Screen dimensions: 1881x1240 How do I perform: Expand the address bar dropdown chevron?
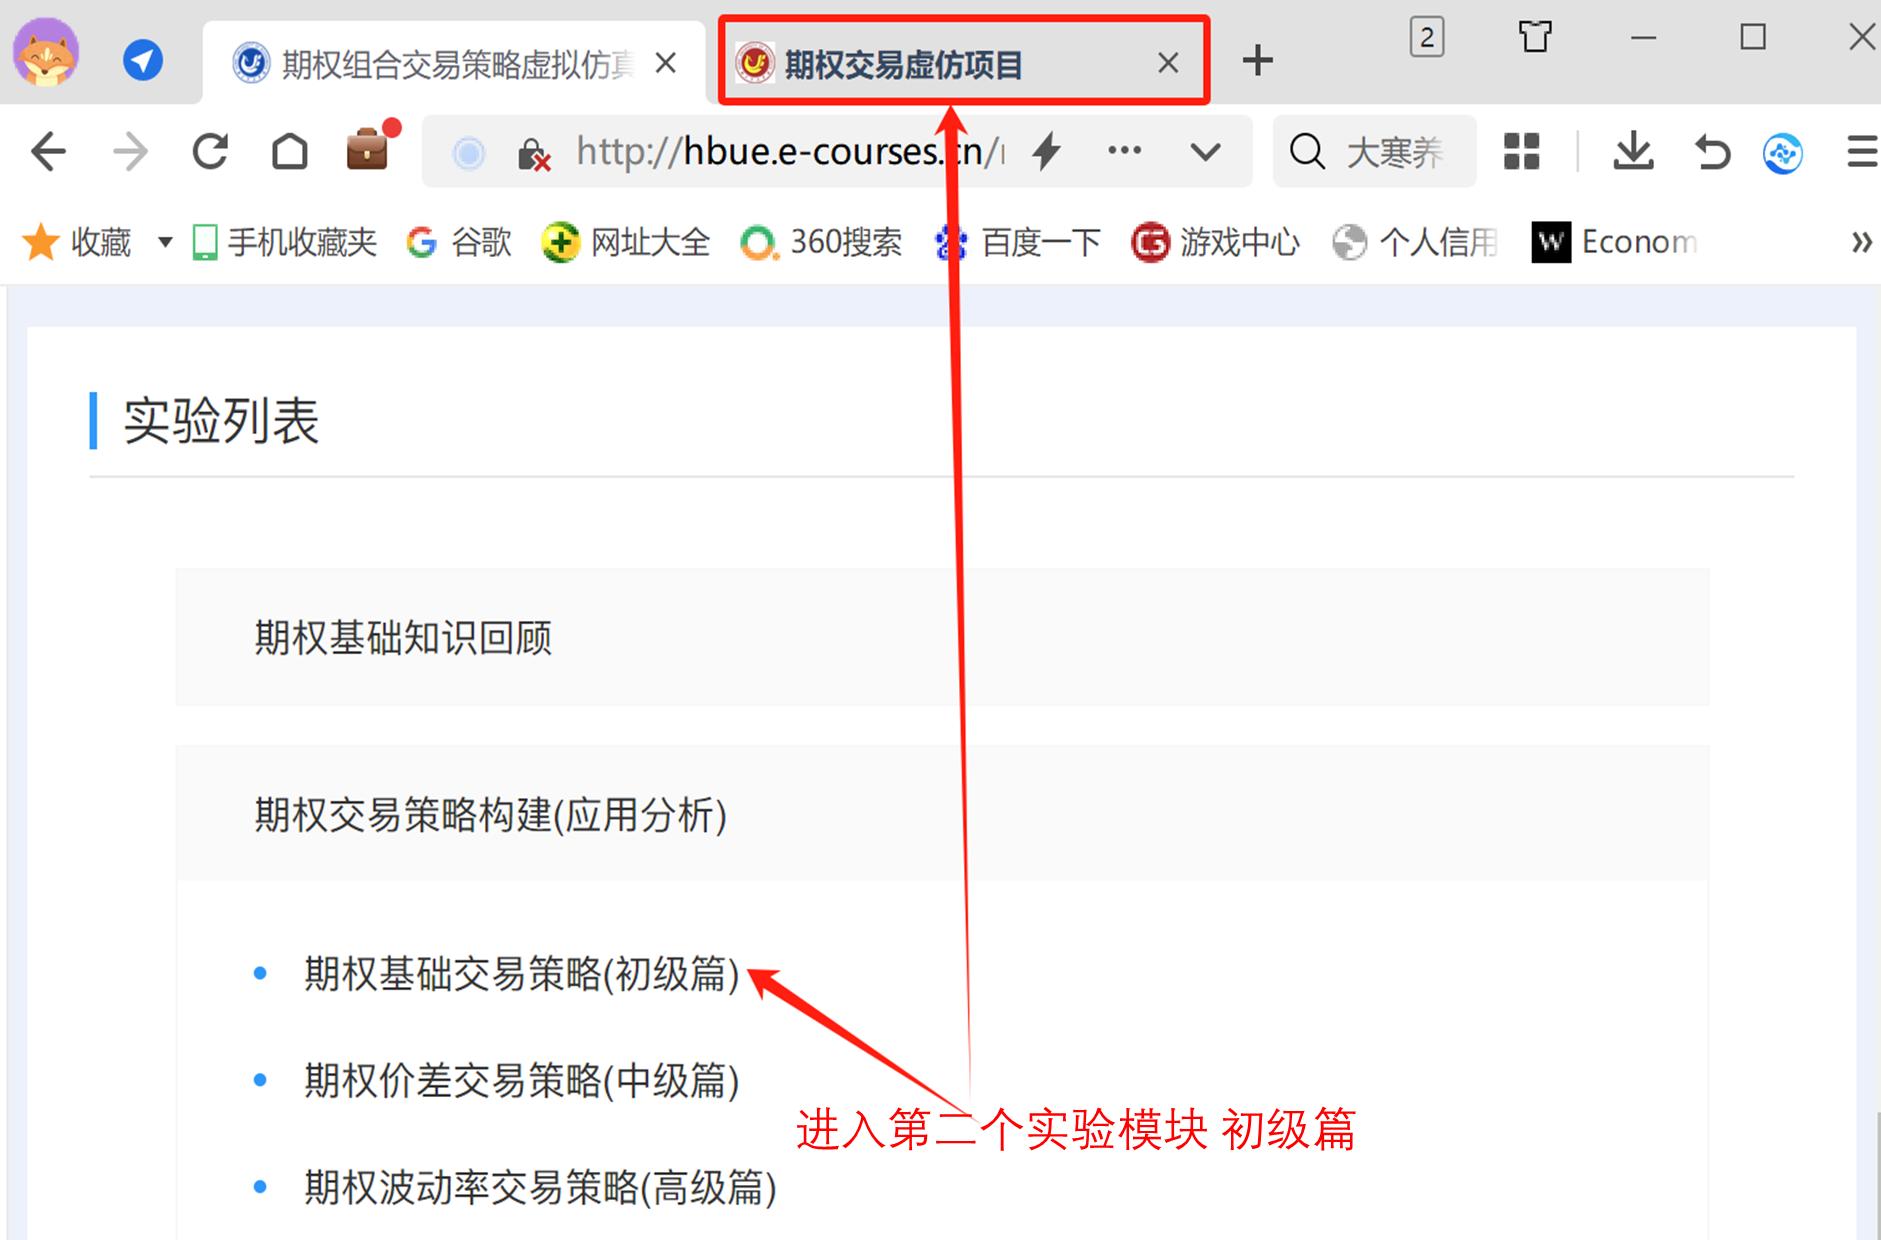pyautogui.click(x=1206, y=152)
